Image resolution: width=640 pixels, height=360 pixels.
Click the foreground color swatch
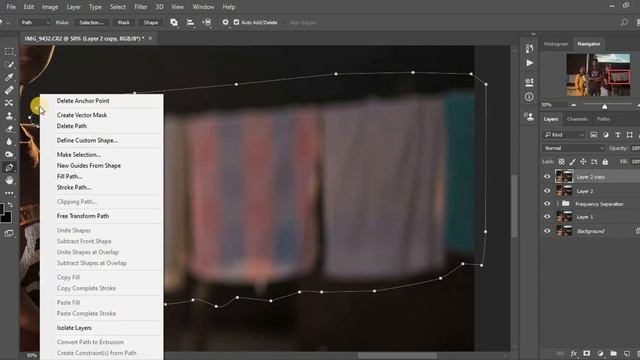pos(2,209)
